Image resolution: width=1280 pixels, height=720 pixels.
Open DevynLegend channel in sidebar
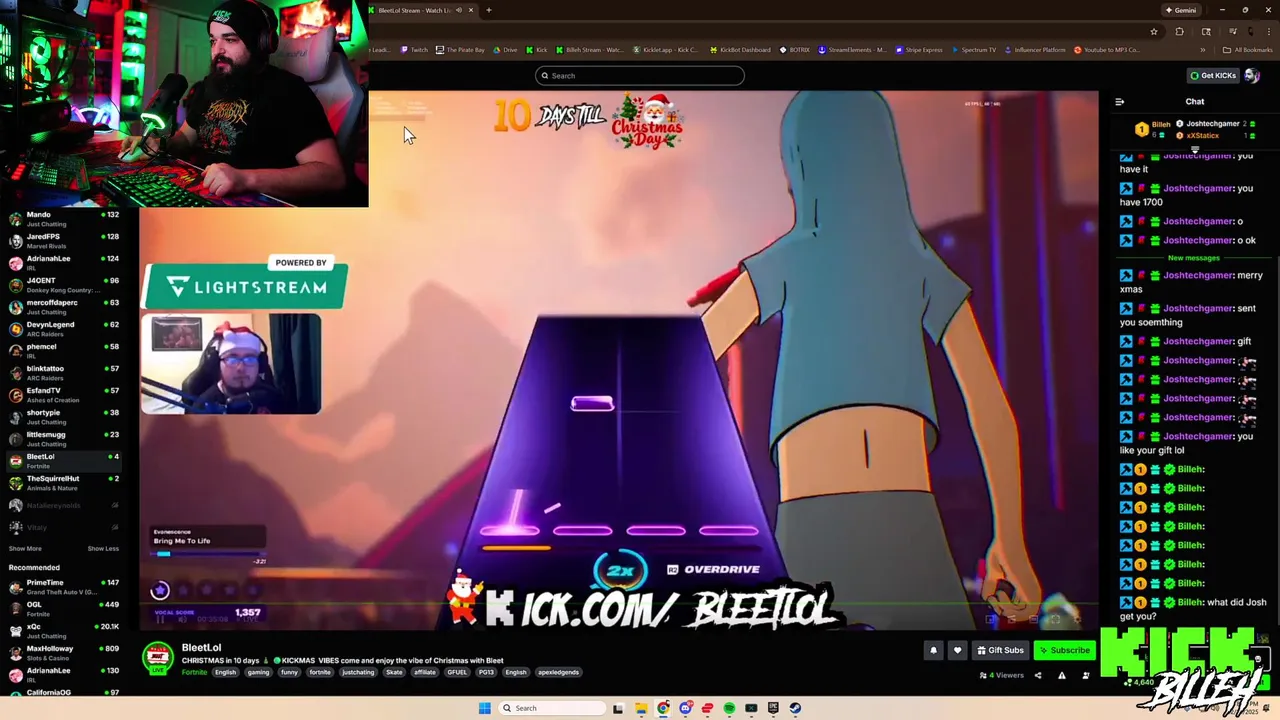pos(64,329)
